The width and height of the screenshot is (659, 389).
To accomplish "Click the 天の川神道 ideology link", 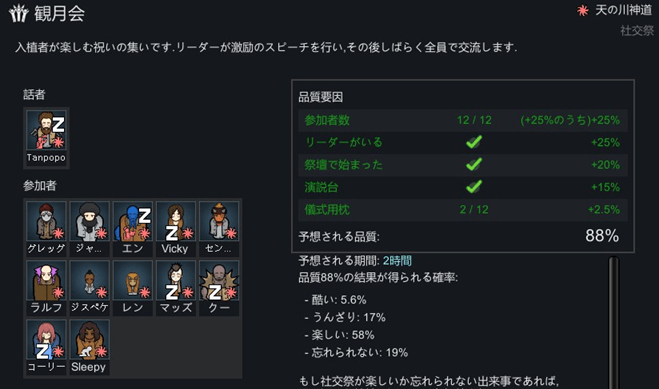I will (623, 11).
